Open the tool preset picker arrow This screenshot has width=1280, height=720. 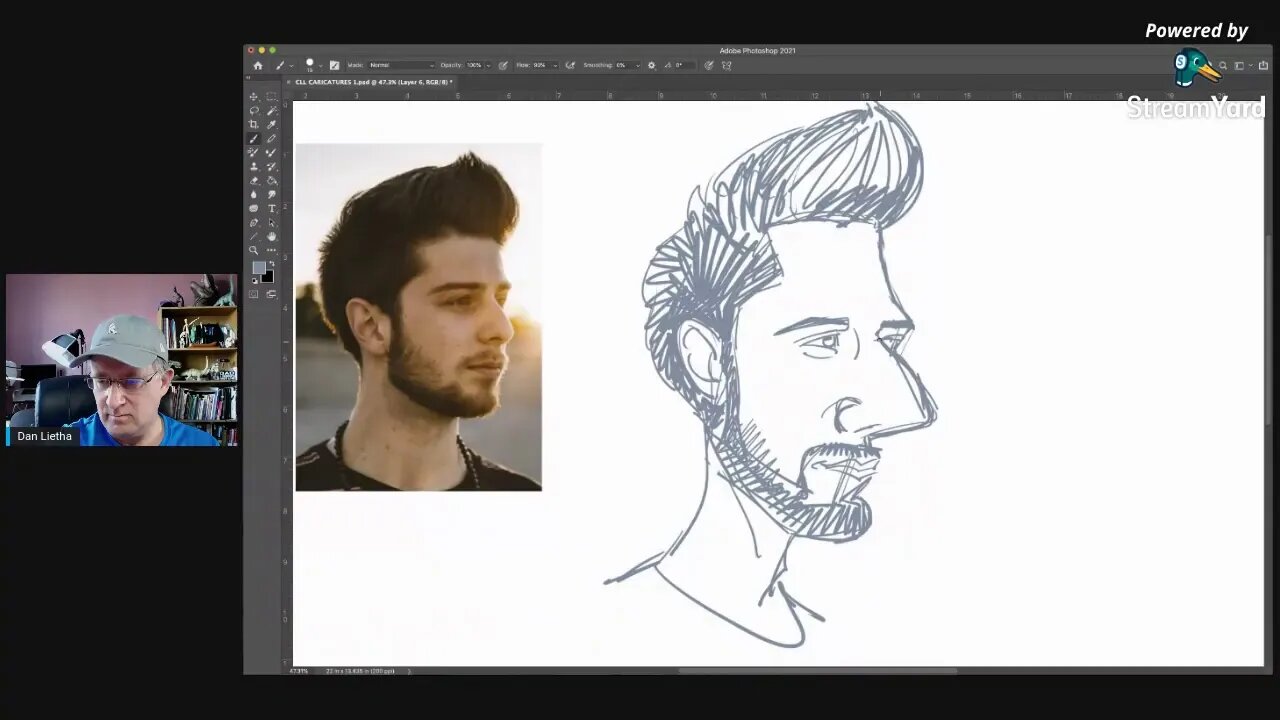pyautogui.click(x=292, y=66)
